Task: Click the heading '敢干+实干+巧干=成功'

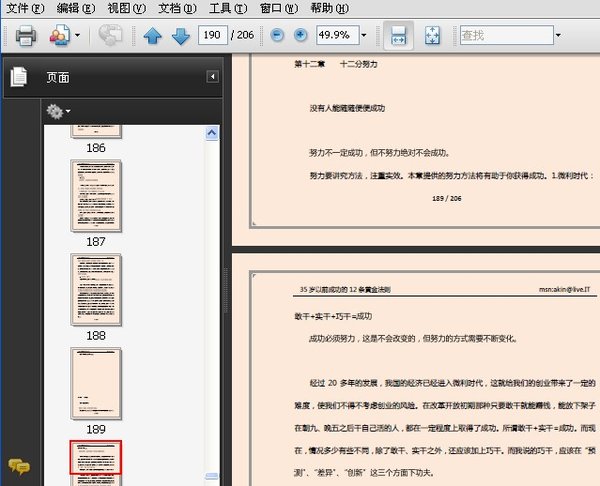Action: 333,316
